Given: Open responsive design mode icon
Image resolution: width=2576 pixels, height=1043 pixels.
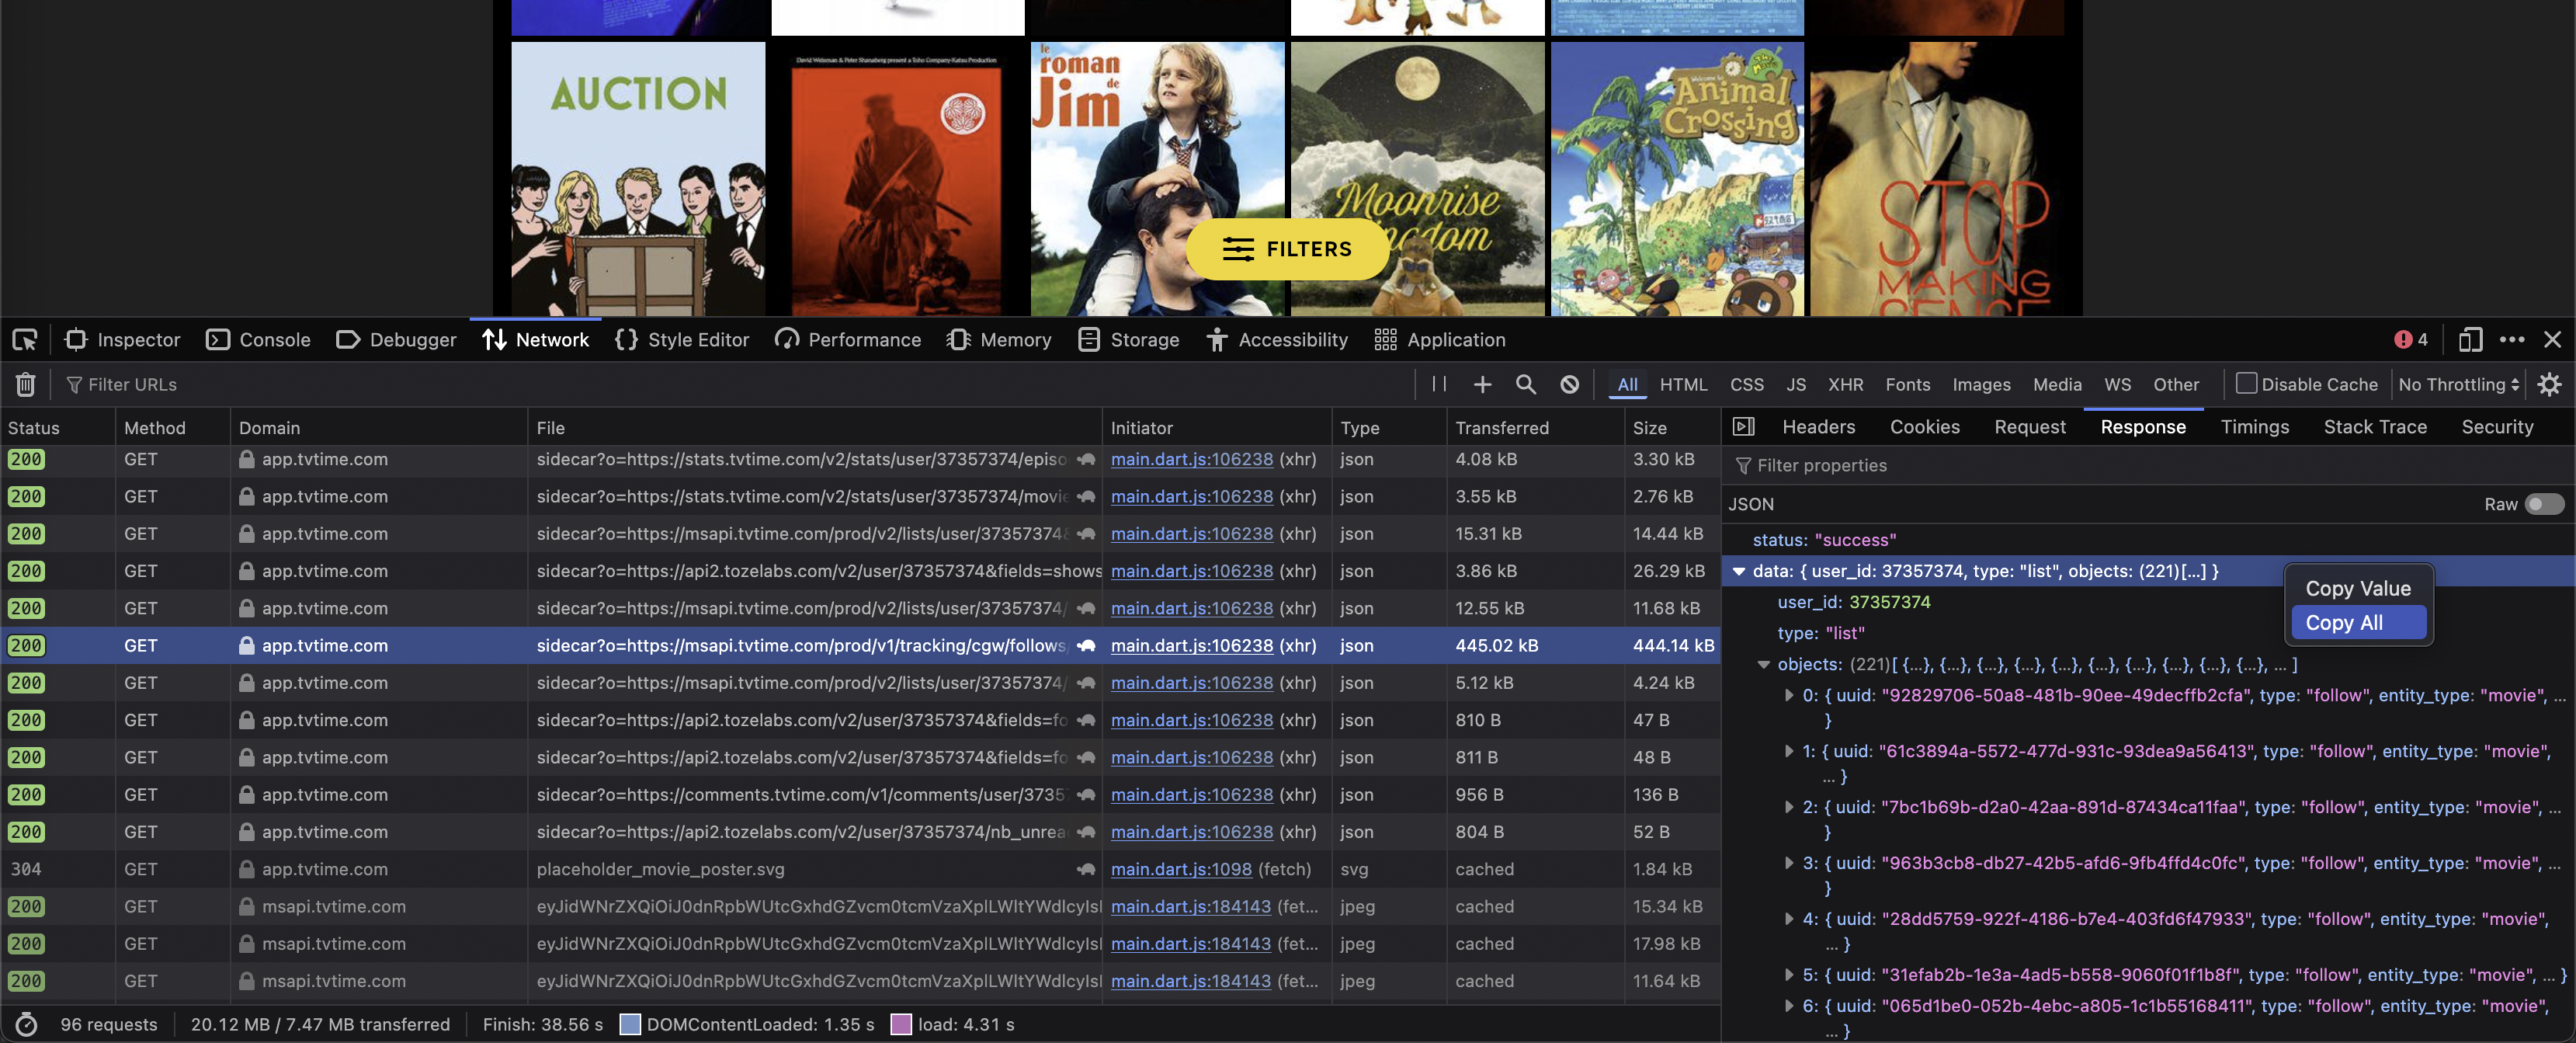Looking at the screenshot, I should coord(2470,340).
